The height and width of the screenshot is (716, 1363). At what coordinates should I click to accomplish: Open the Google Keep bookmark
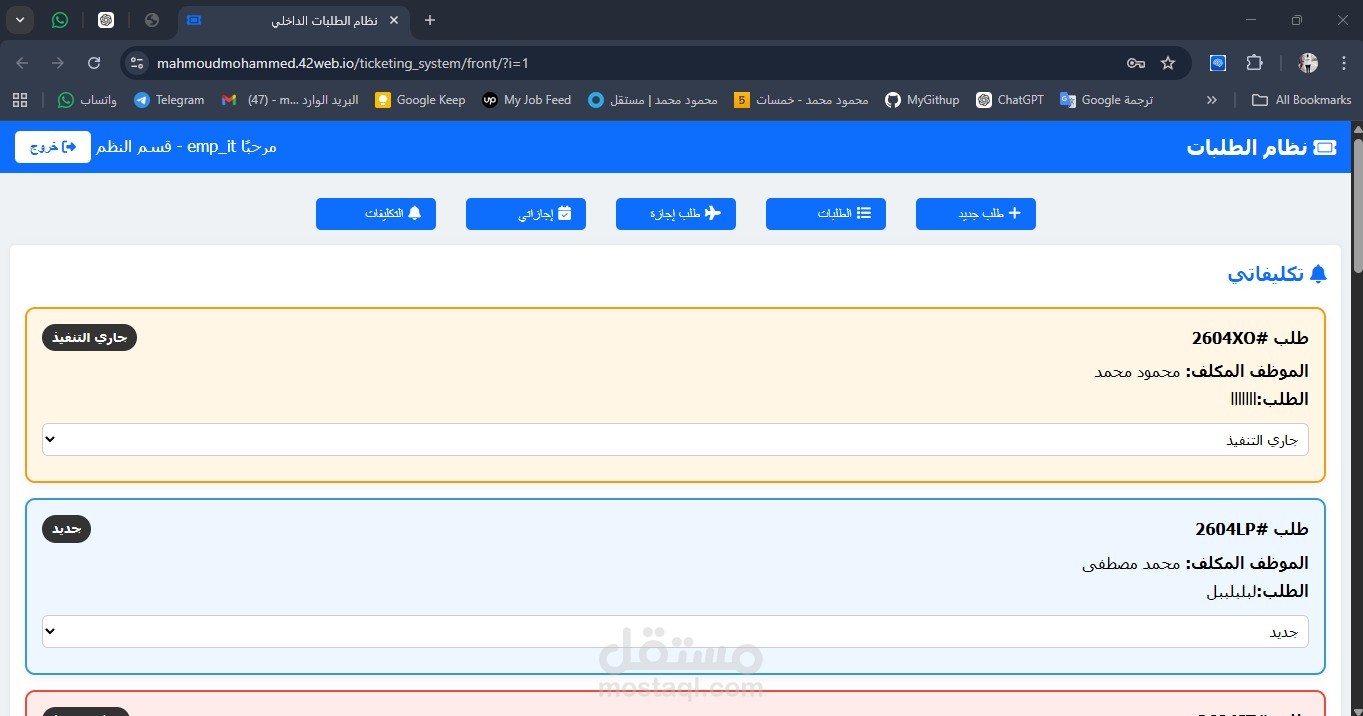tap(420, 100)
